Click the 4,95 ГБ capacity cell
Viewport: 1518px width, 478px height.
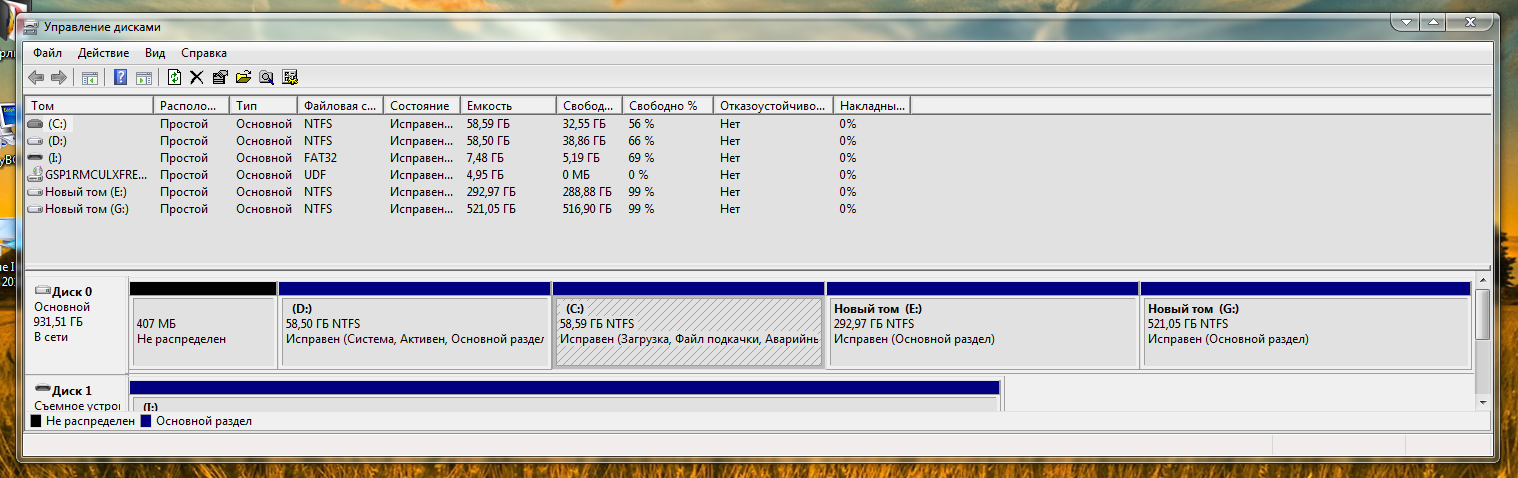(x=485, y=175)
